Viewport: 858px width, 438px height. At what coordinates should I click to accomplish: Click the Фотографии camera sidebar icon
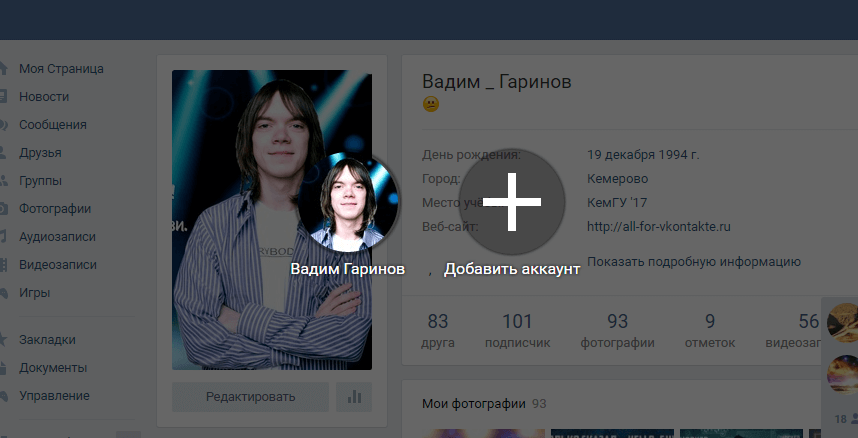3,208
